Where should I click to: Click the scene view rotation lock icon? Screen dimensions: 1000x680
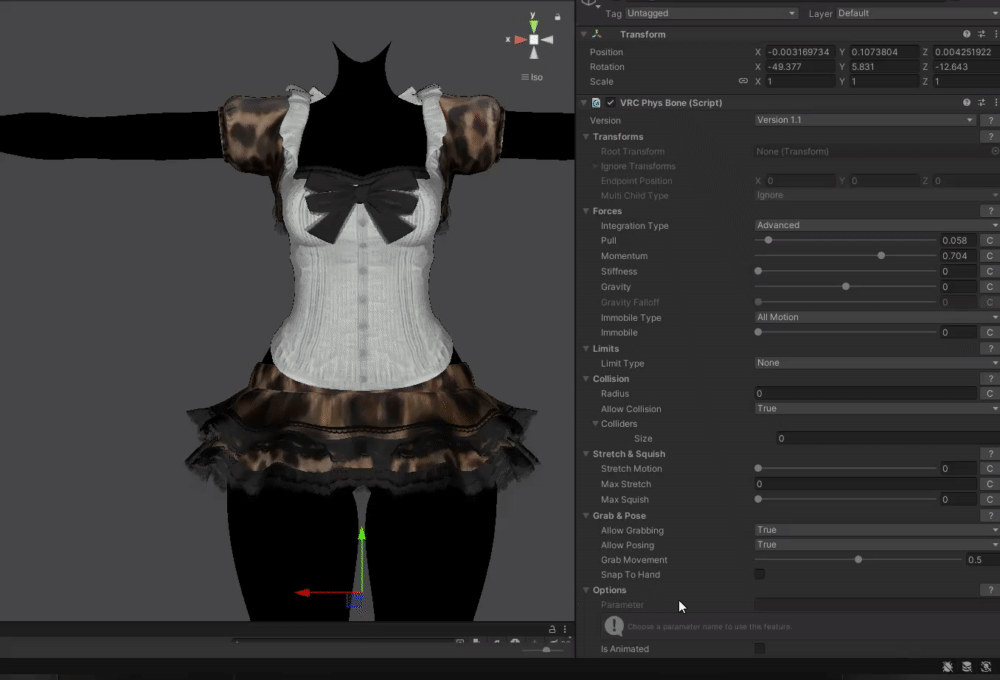click(557, 16)
